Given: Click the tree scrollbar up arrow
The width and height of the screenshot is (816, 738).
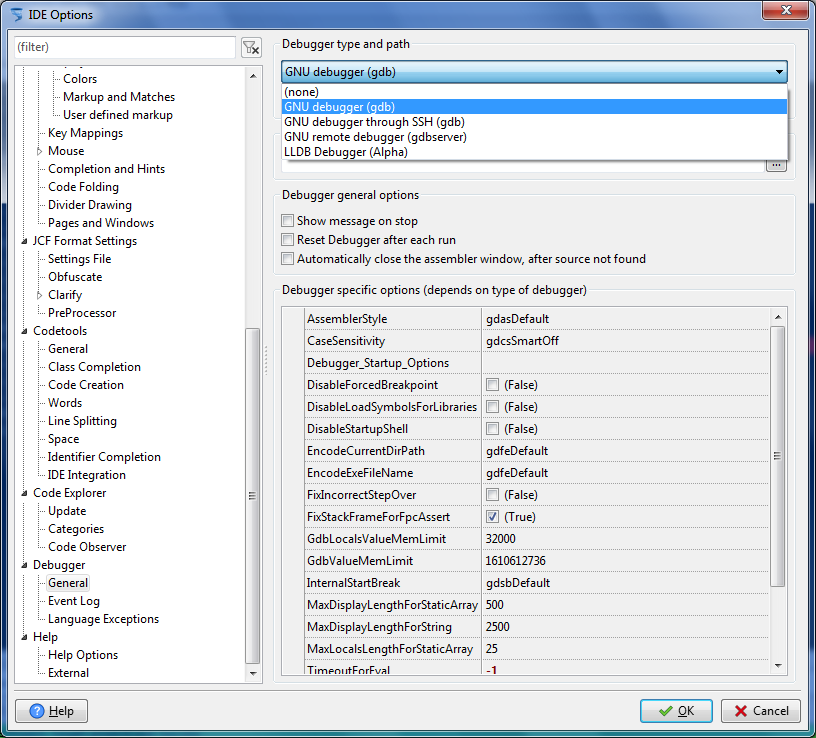Looking at the screenshot, I should pyautogui.click(x=253, y=77).
